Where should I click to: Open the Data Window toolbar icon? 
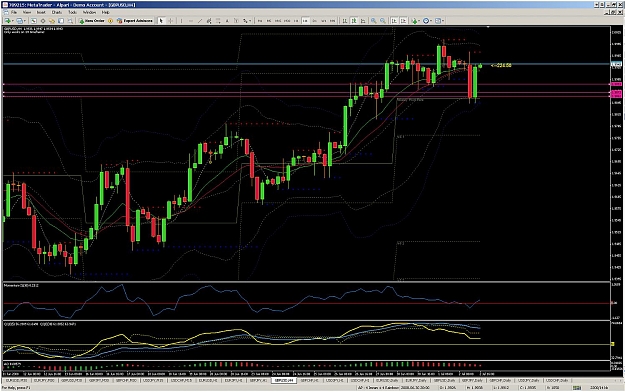pos(43,21)
